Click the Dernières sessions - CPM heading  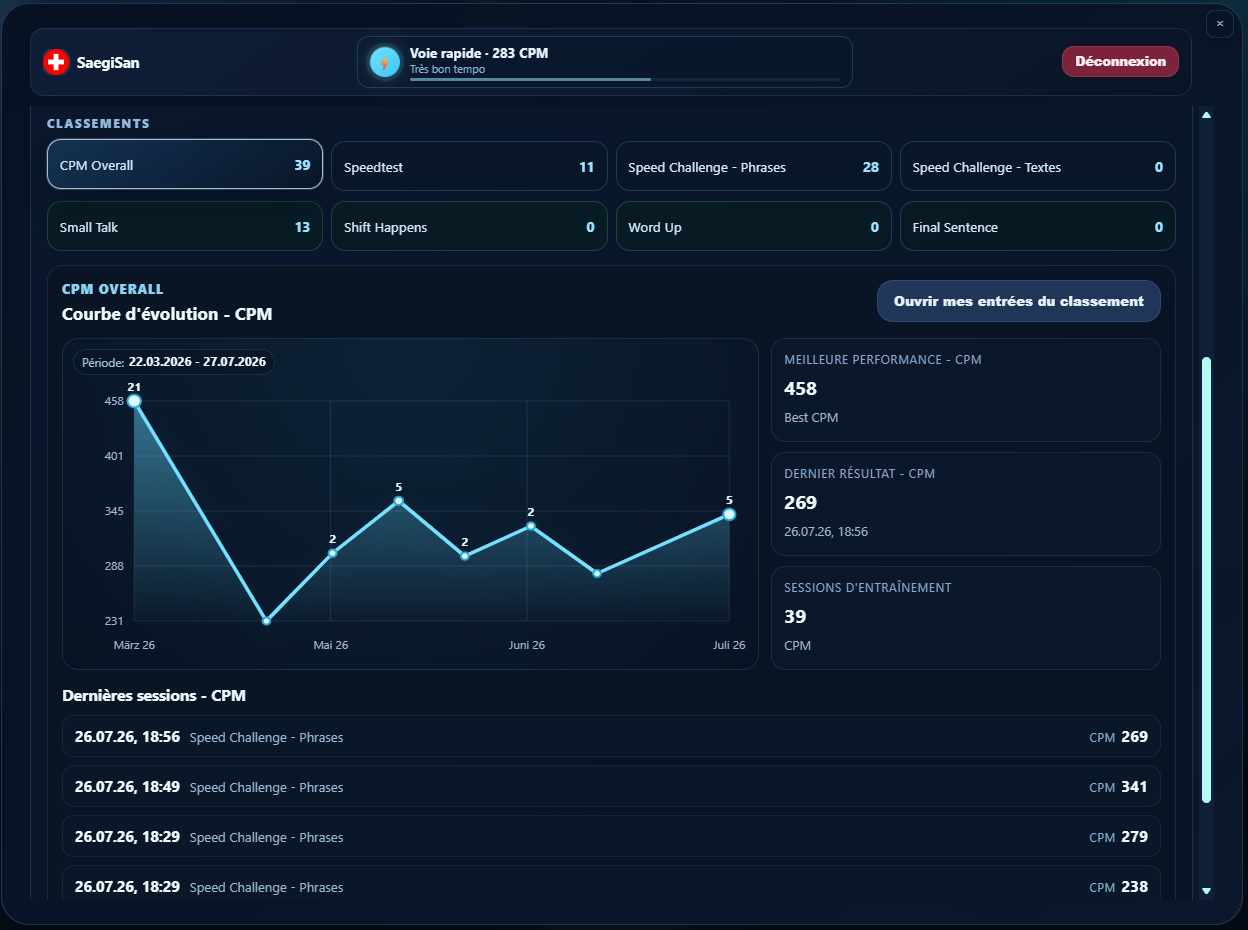click(x=154, y=695)
